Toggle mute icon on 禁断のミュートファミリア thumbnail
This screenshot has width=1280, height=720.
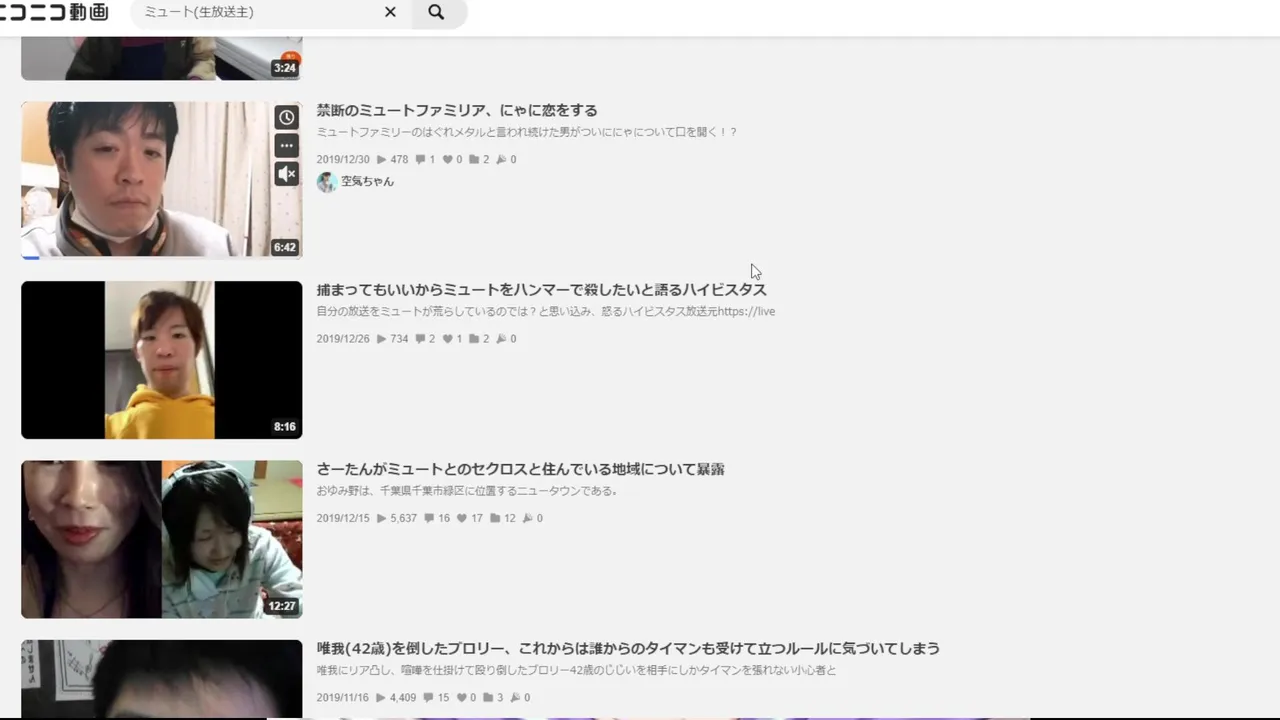coord(287,174)
